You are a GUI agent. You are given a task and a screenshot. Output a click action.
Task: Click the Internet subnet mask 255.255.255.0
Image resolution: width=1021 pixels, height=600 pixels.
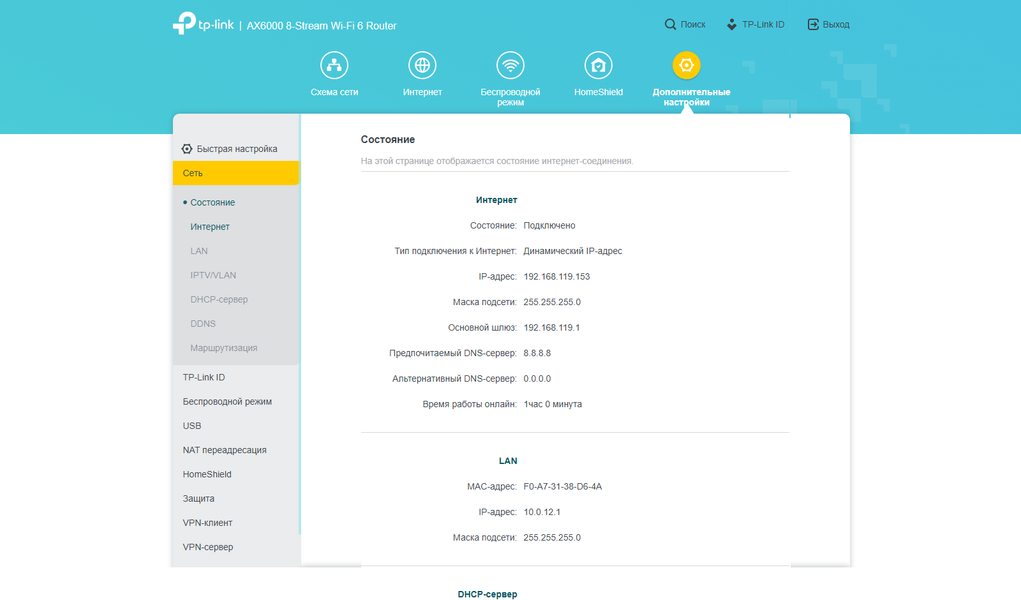coord(552,302)
